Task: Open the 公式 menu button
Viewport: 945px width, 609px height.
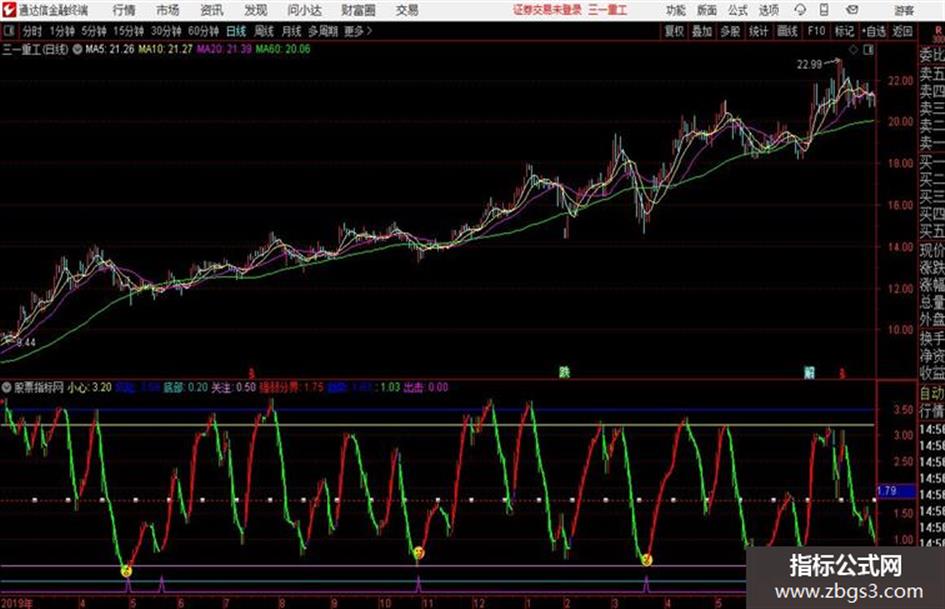Action: point(738,10)
